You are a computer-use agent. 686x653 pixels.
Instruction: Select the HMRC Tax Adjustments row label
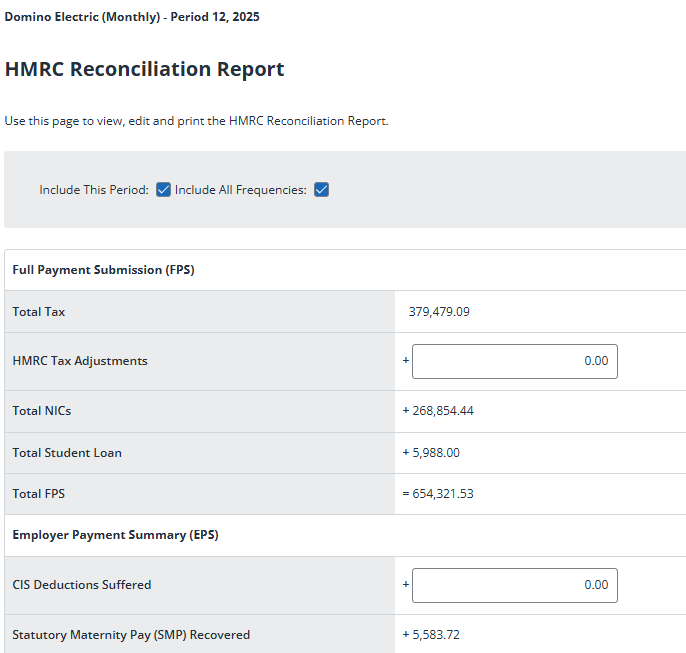coord(80,361)
